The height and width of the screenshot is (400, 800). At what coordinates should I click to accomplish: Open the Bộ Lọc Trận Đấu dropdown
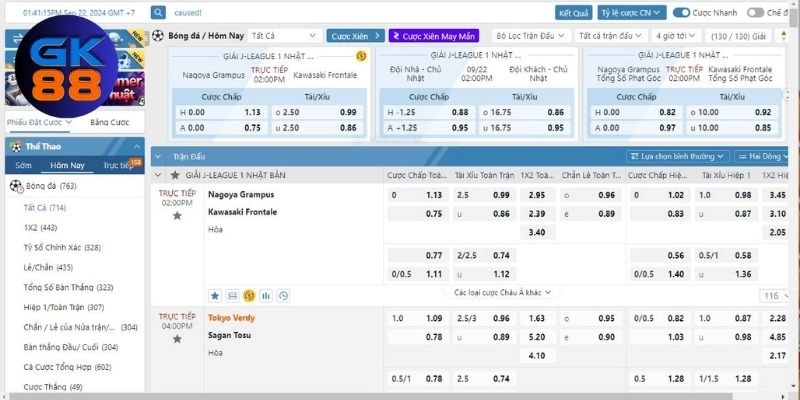pos(527,35)
